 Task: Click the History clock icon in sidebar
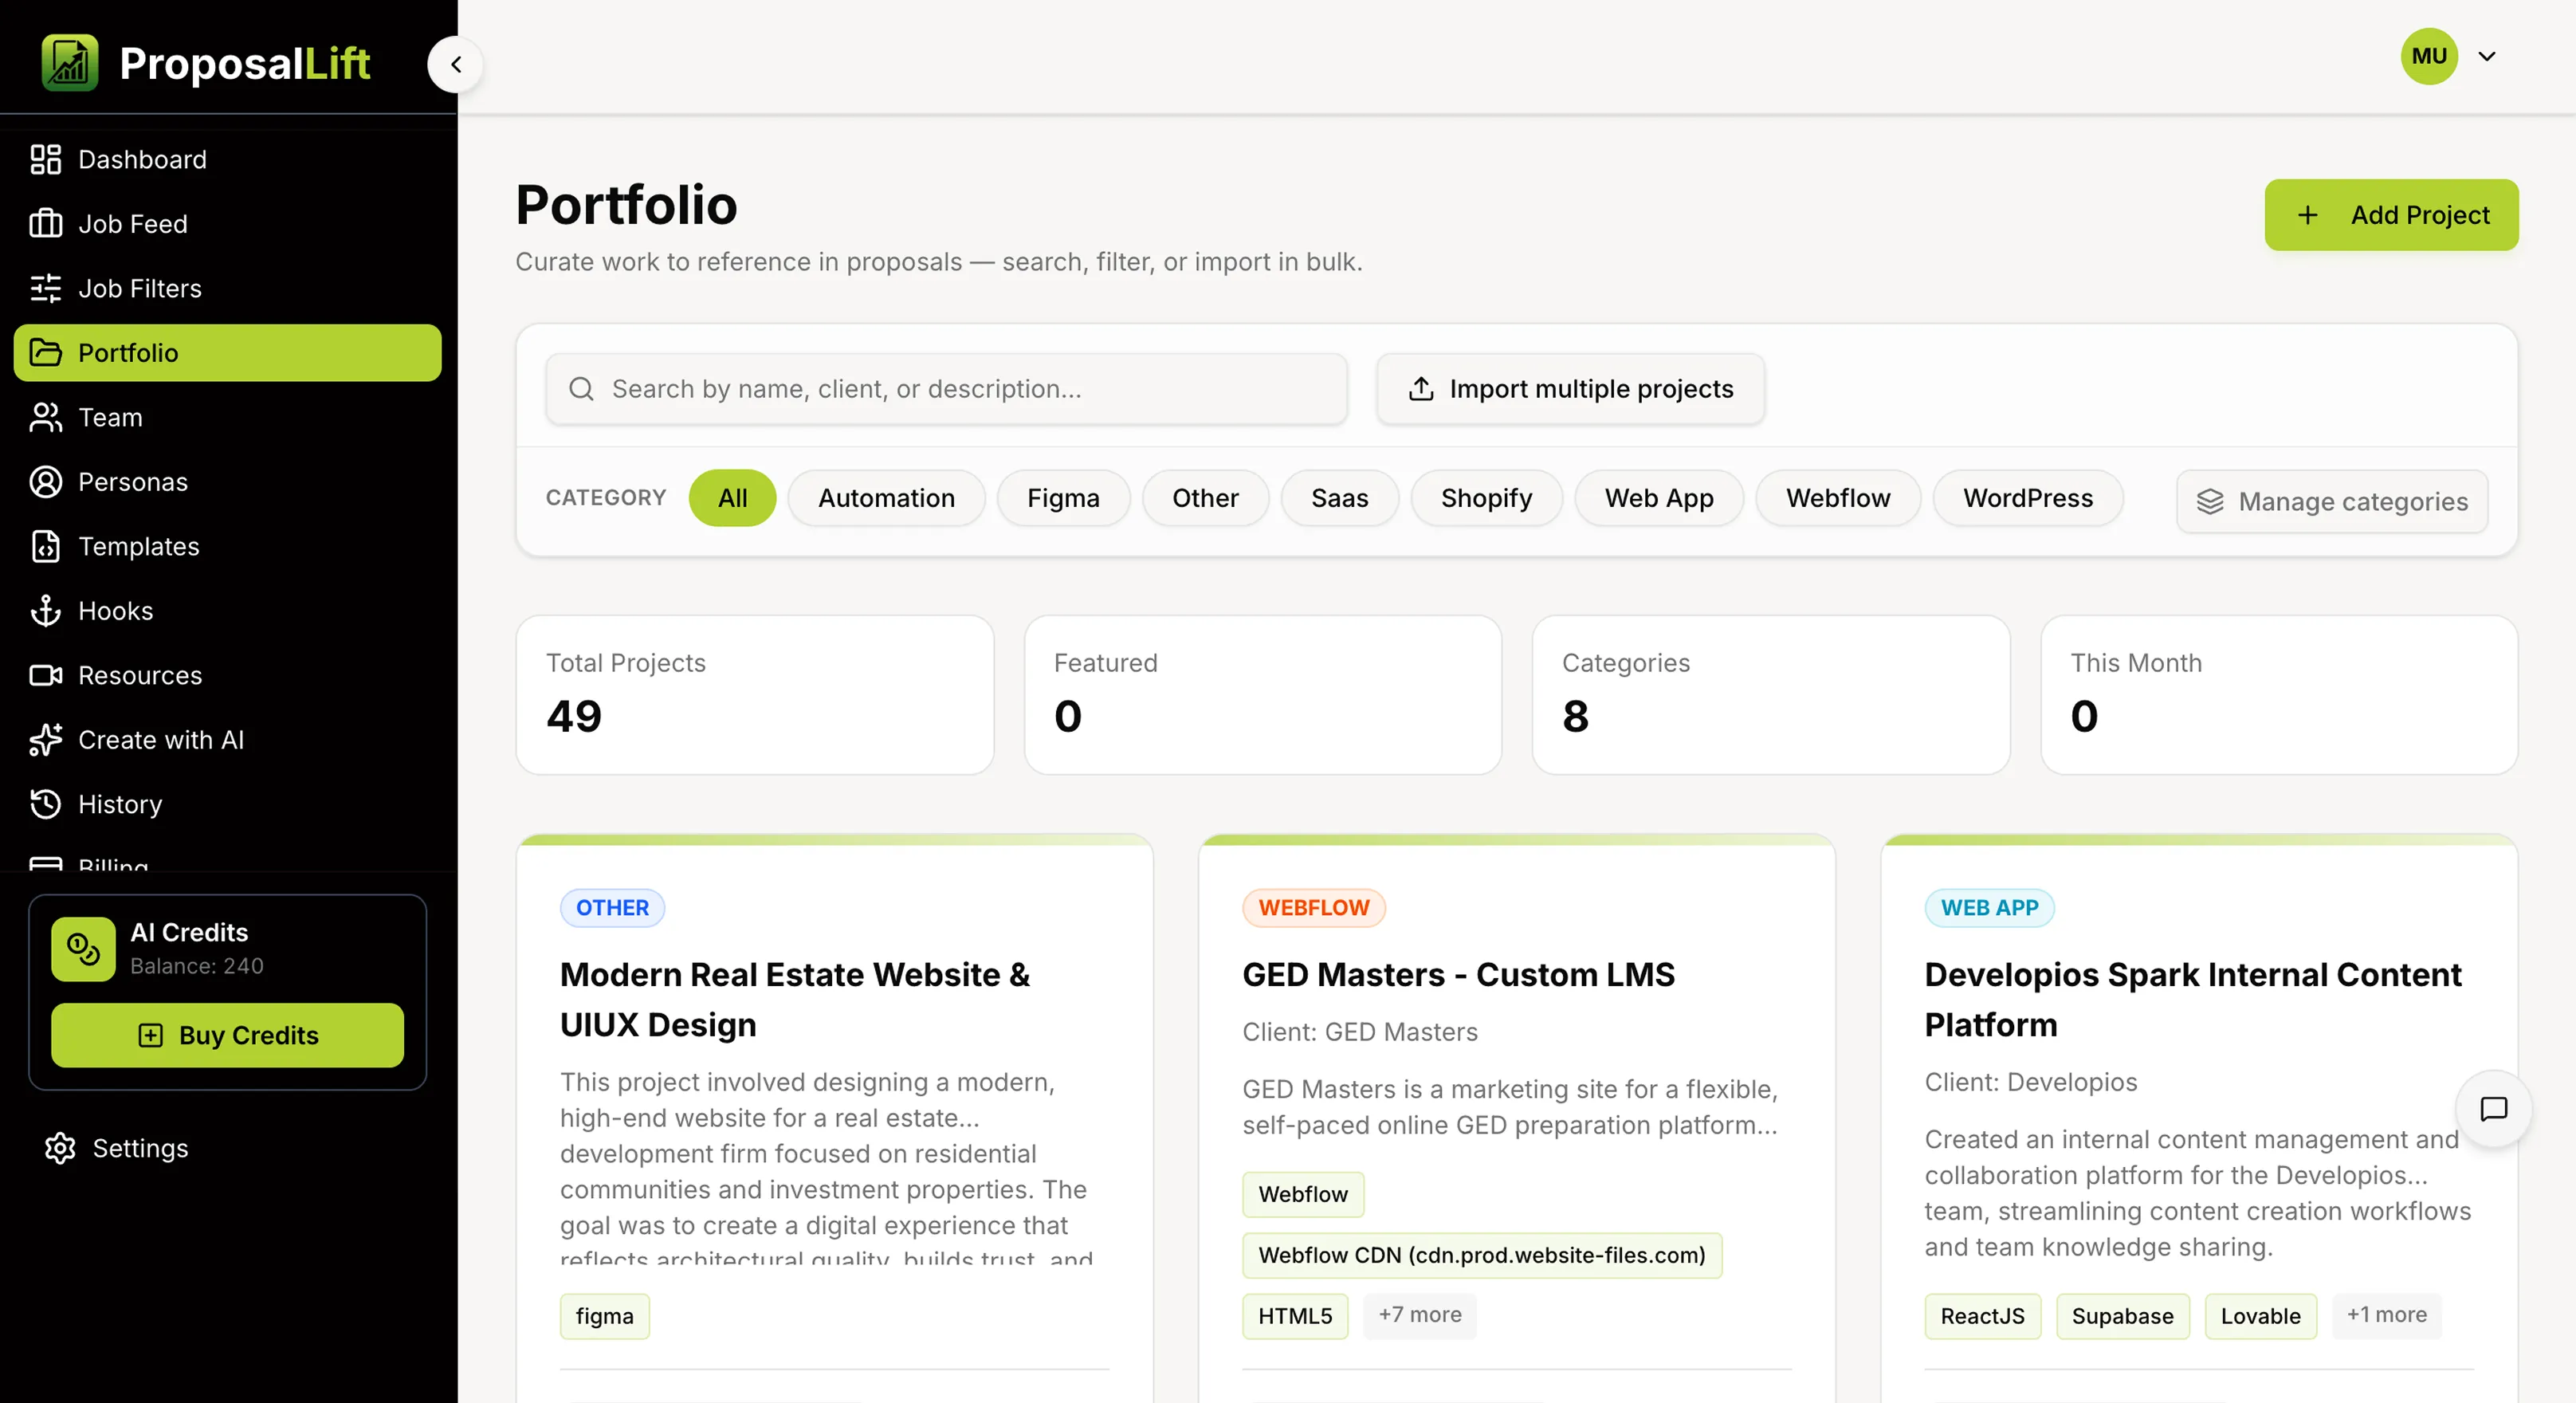tap(45, 804)
